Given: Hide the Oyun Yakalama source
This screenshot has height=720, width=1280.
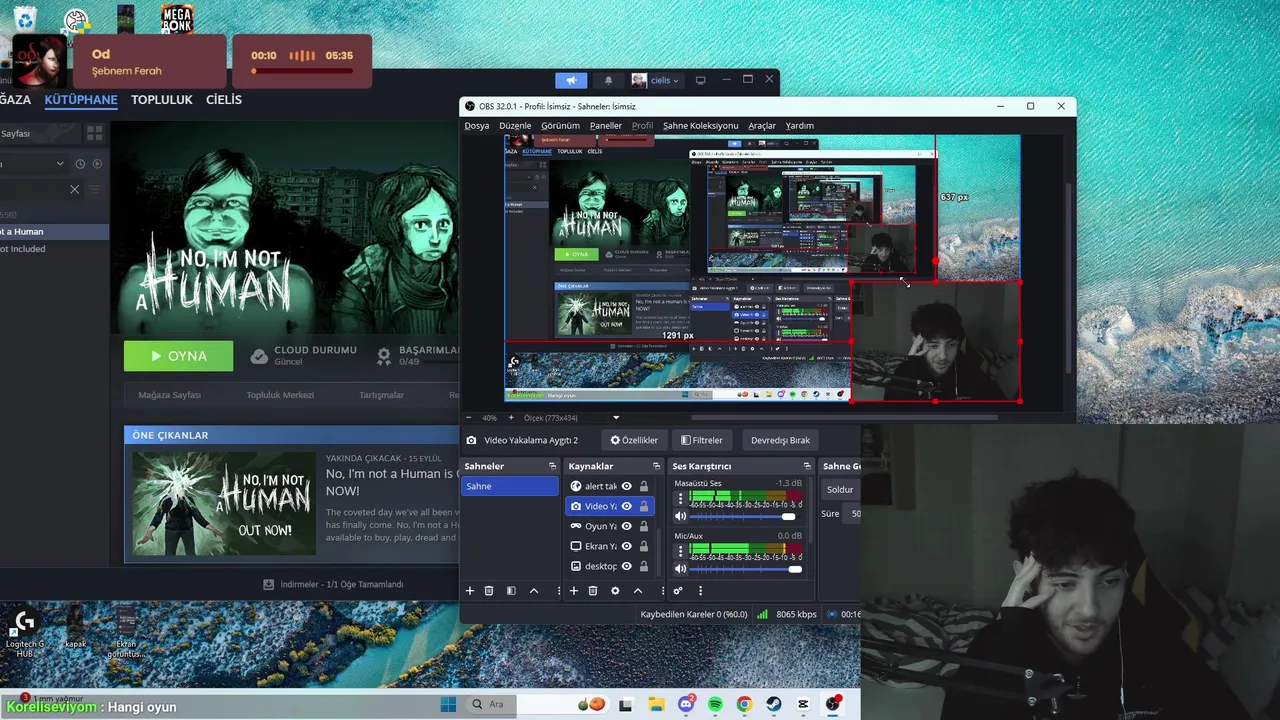Looking at the screenshot, I should (627, 526).
